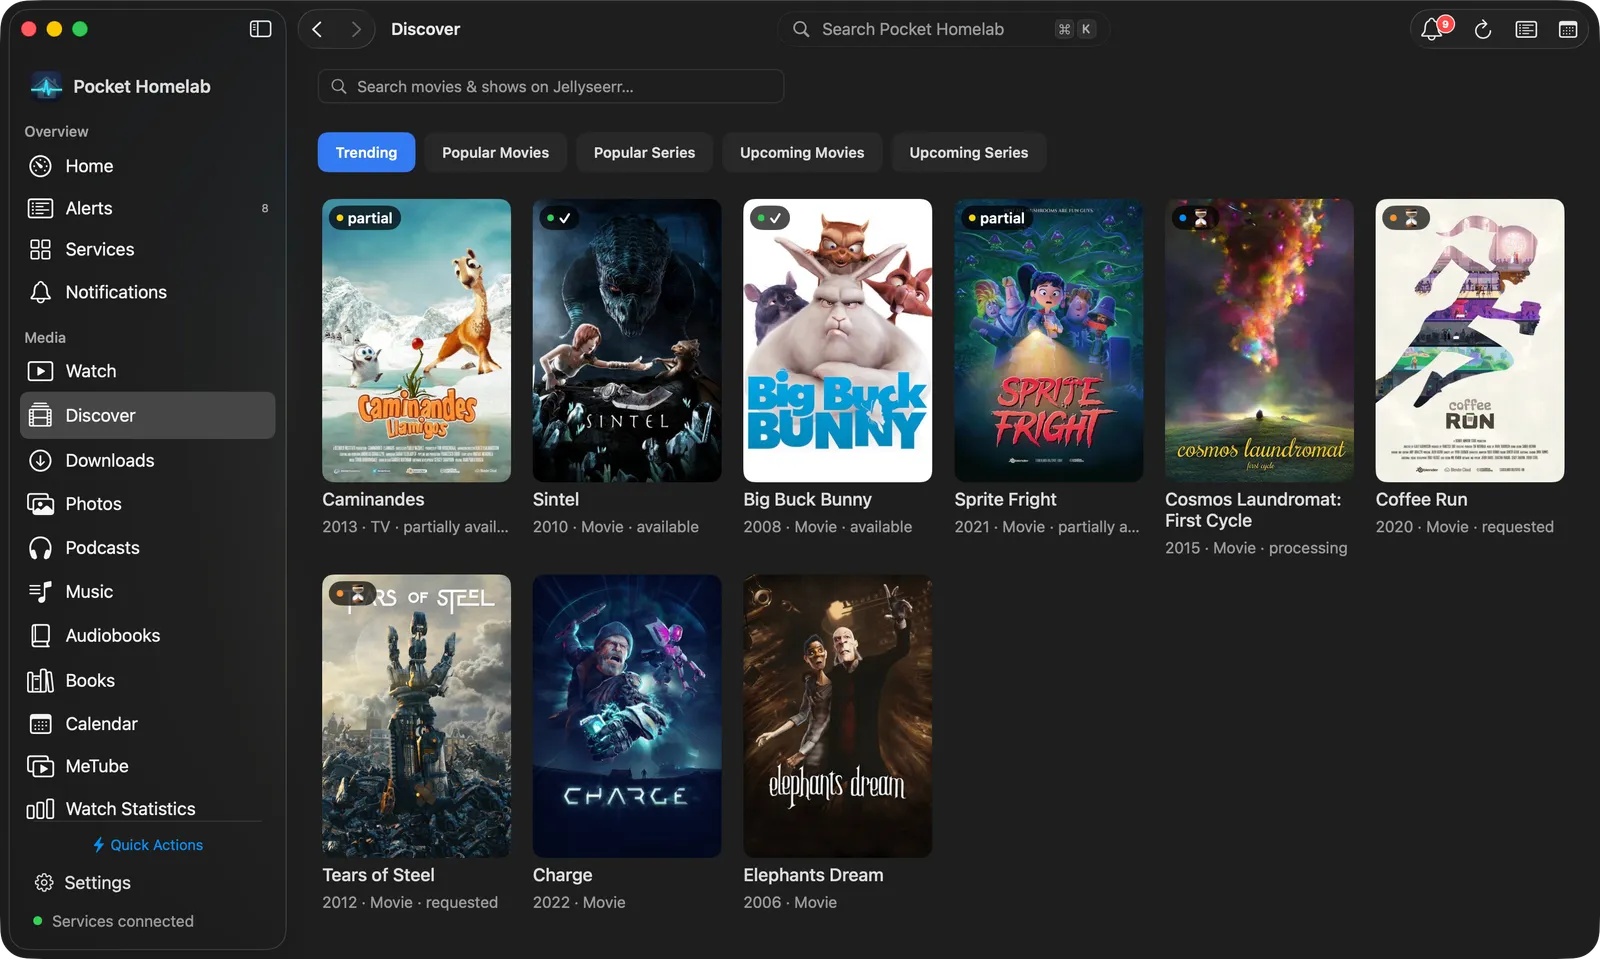Click the MeTube video icon
The width and height of the screenshot is (1600, 959).
pos(40,767)
